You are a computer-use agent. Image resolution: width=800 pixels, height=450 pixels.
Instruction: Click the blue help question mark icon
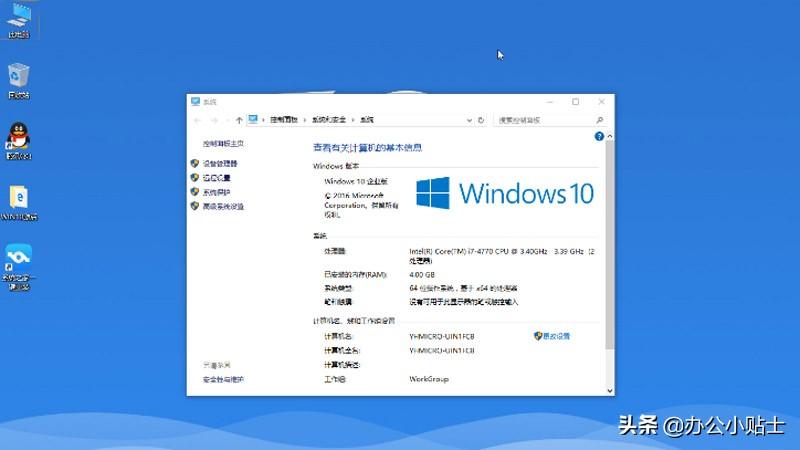599,136
